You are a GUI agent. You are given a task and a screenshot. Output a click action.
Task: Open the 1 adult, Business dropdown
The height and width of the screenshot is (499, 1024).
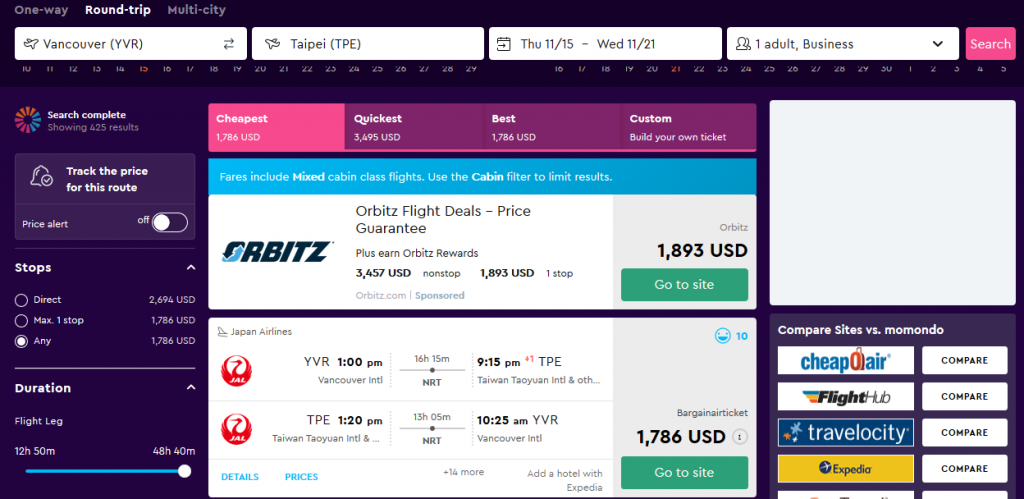842,44
